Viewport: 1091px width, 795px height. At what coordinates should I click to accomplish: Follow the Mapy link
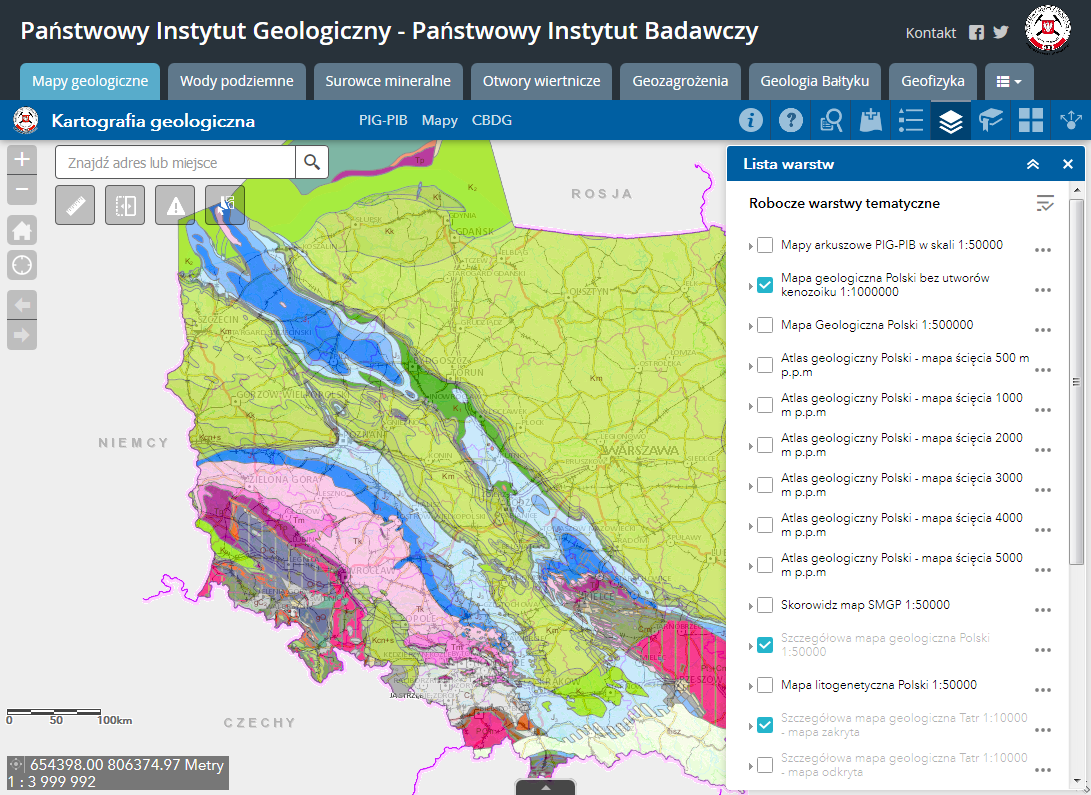[440, 120]
